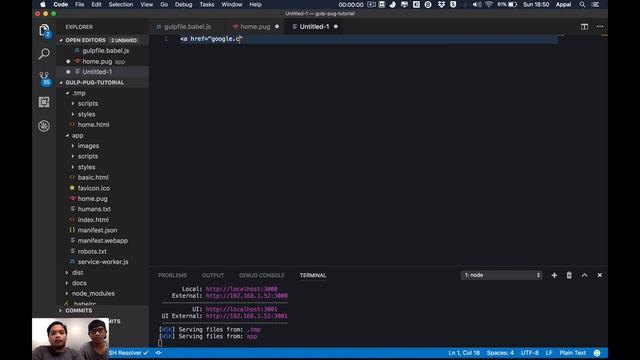Click the sync icon in the status bar
This screenshot has height=360, width=640.
(x=158, y=353)
